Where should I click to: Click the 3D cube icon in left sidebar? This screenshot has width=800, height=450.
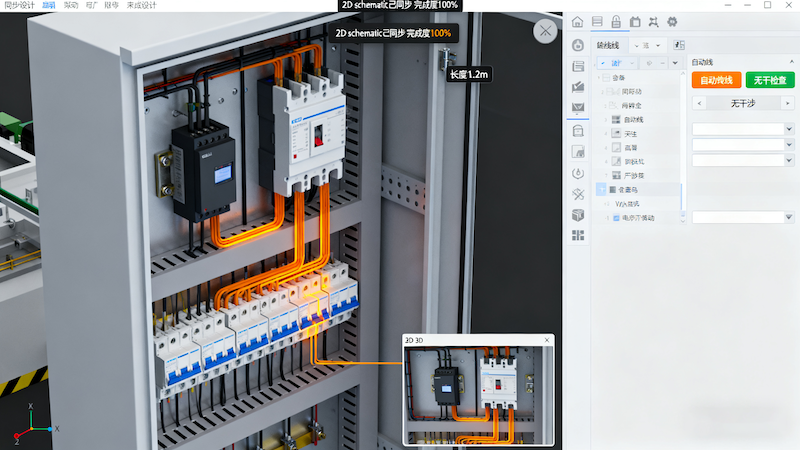pyautogui.click(x=578, y=215)
